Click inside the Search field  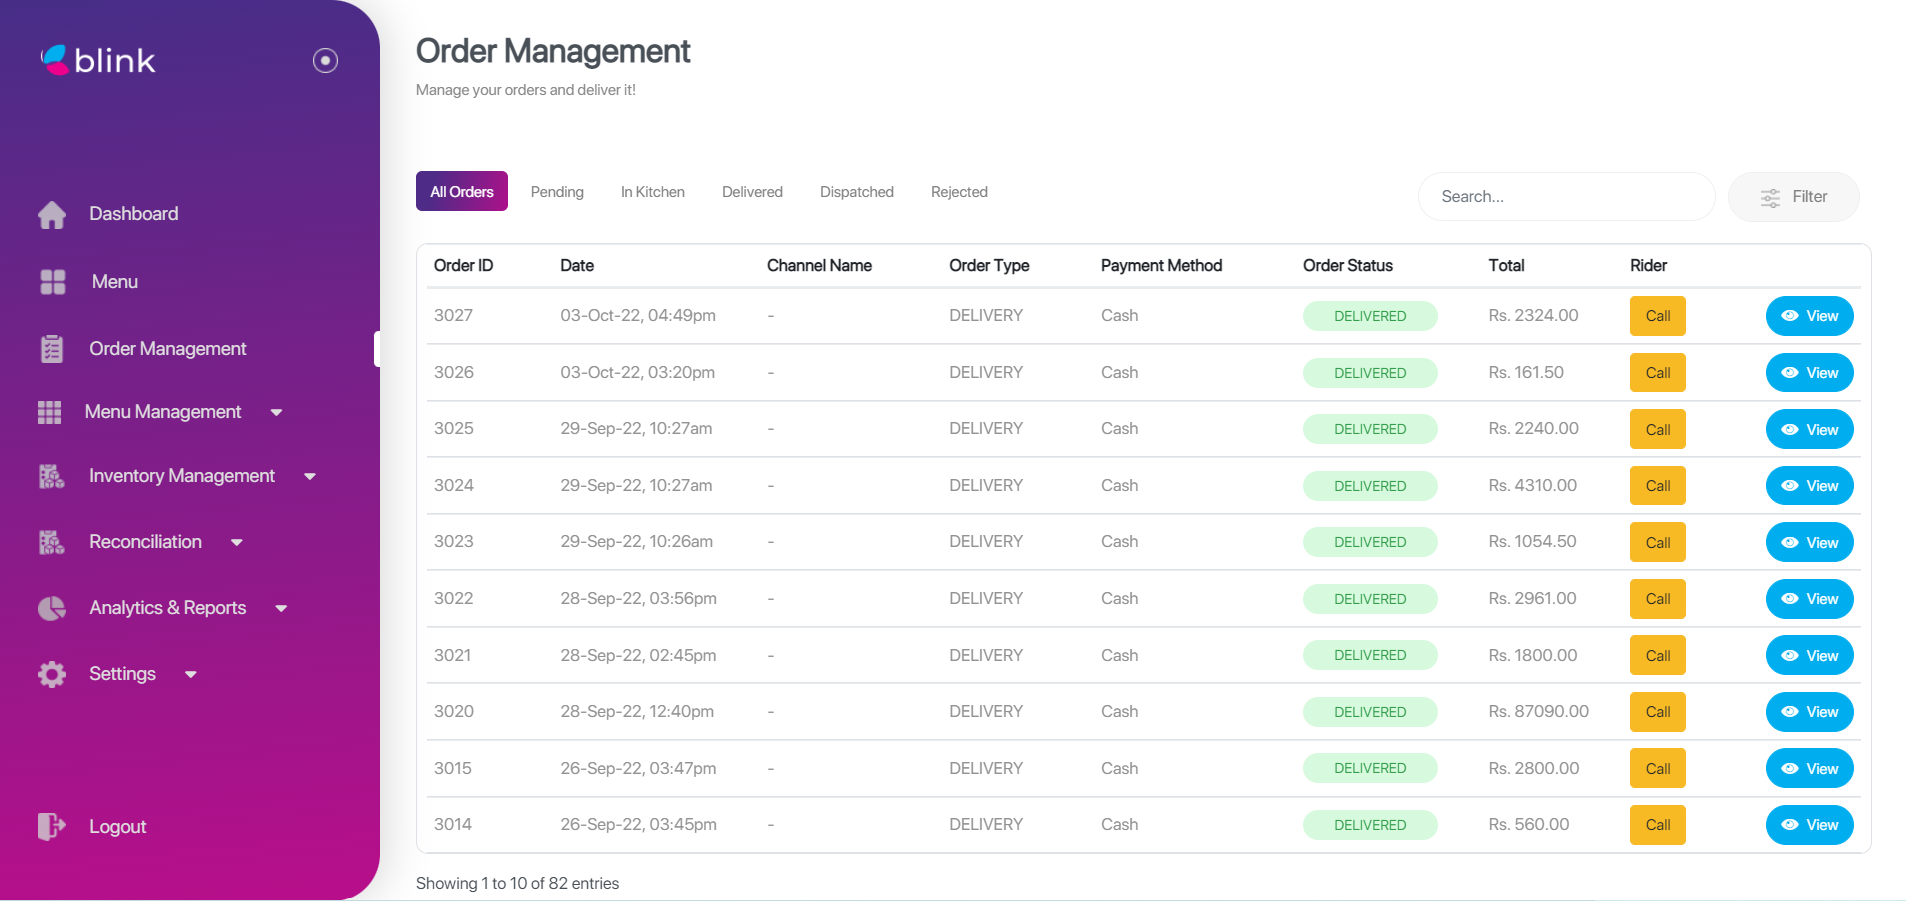(1566, 197)
